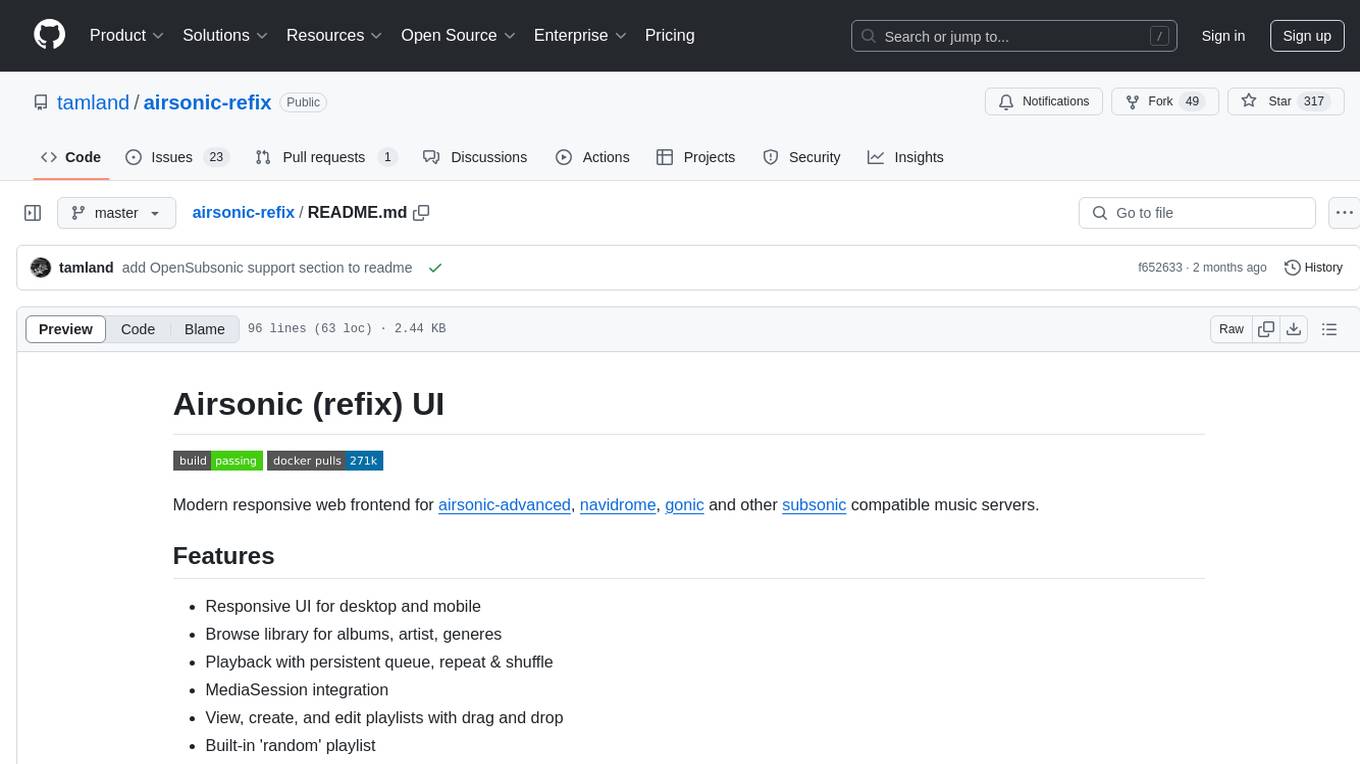
Task: Open the Pull requests tab
Action: (326, 157)
